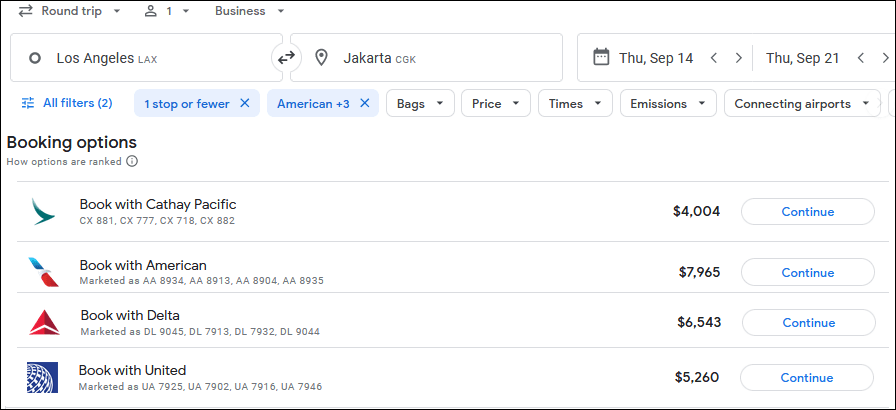Screen dimensions: 896x410
Task: Edit the American +3 airlines filter
Action: pos(313,104)
